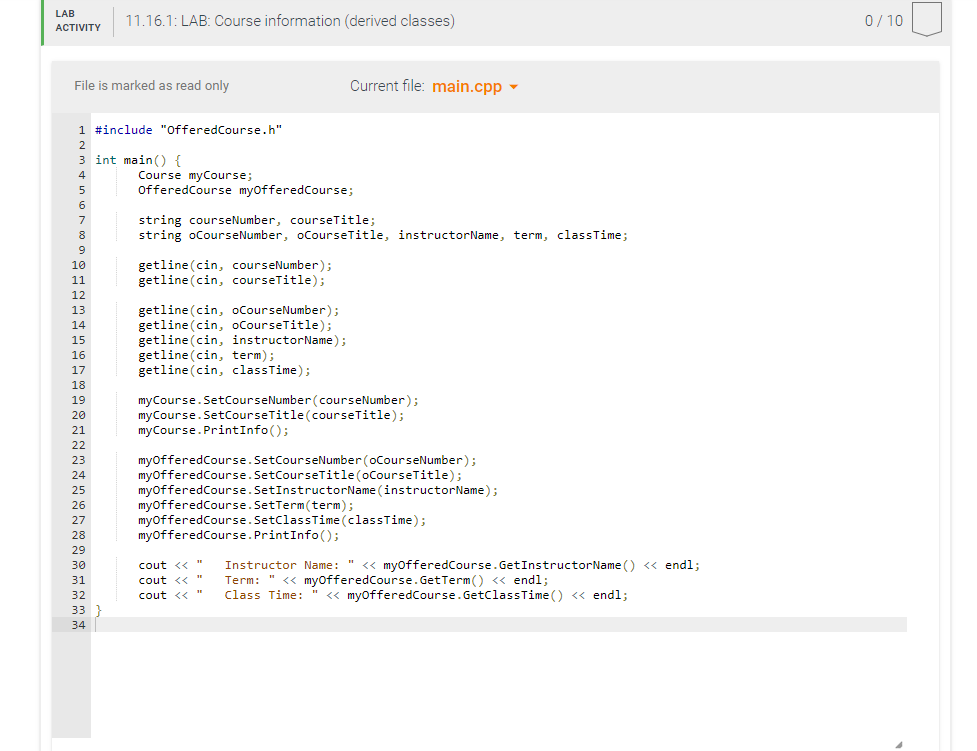Click line number 1 in the code editor
Image resolution: width=977 pixels, height=751 pixels.
tap(81, 129)
